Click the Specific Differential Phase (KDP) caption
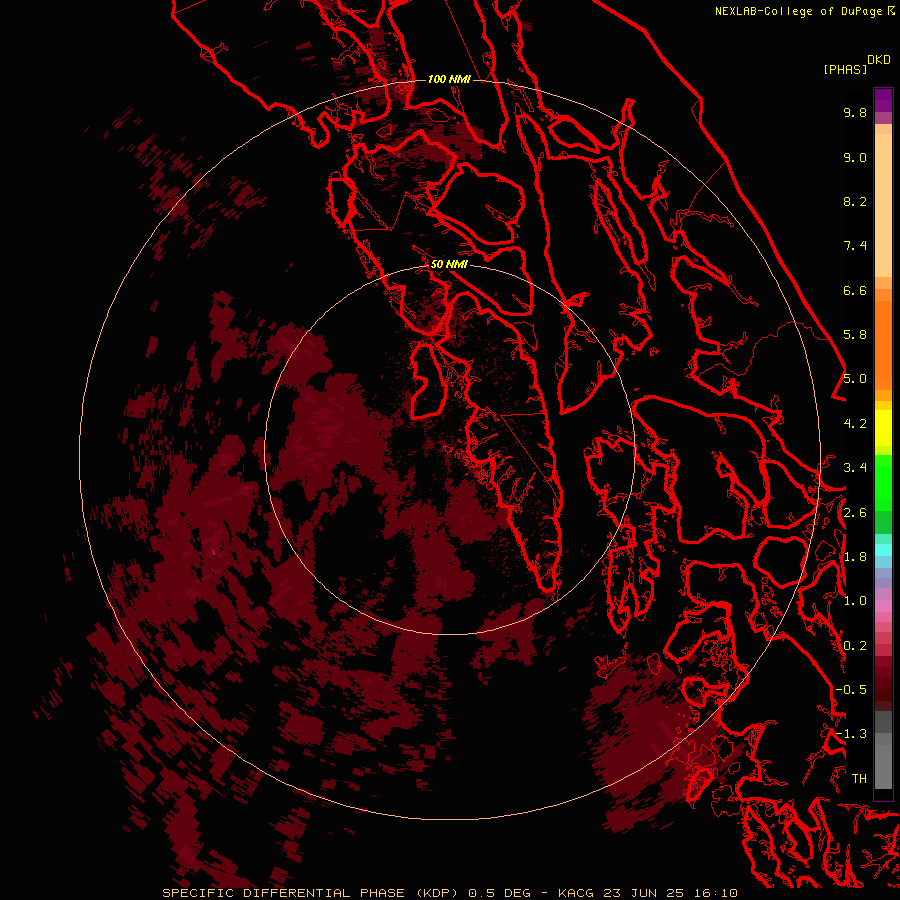The image size is (900, 900). pyautogui.click(x=312, y=893)
